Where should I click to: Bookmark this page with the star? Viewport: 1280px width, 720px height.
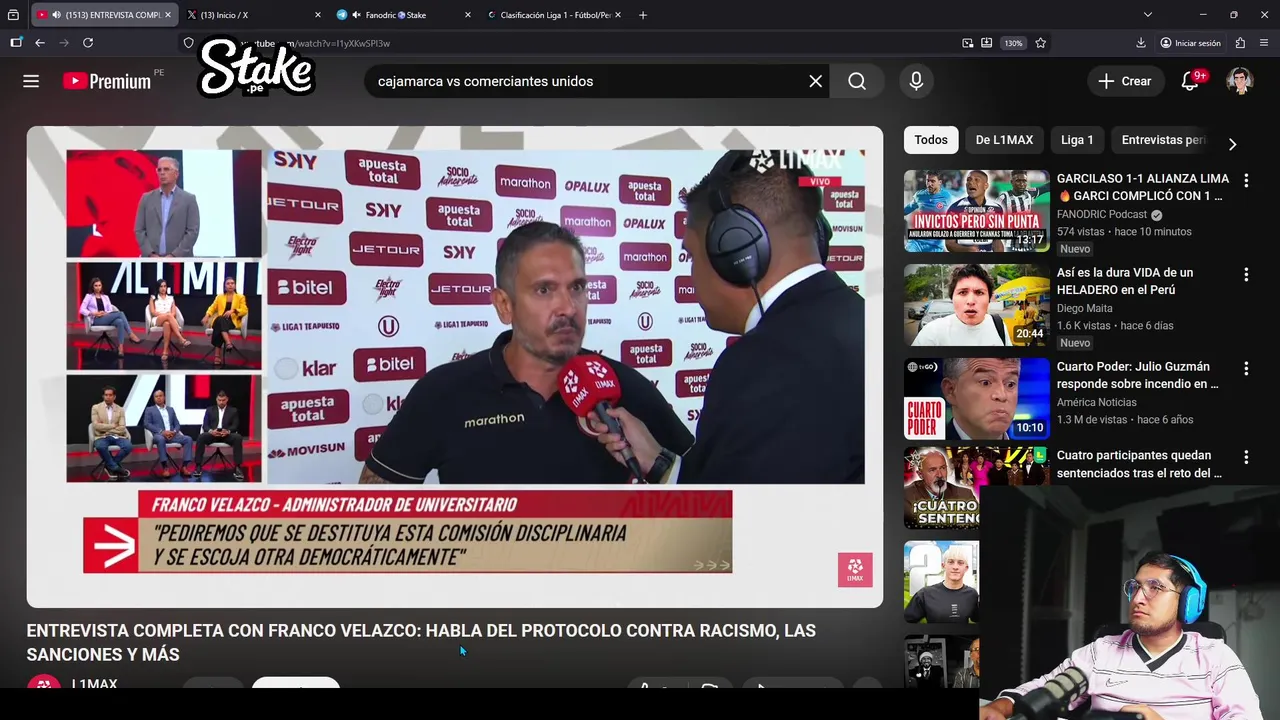coord(1041,43)
